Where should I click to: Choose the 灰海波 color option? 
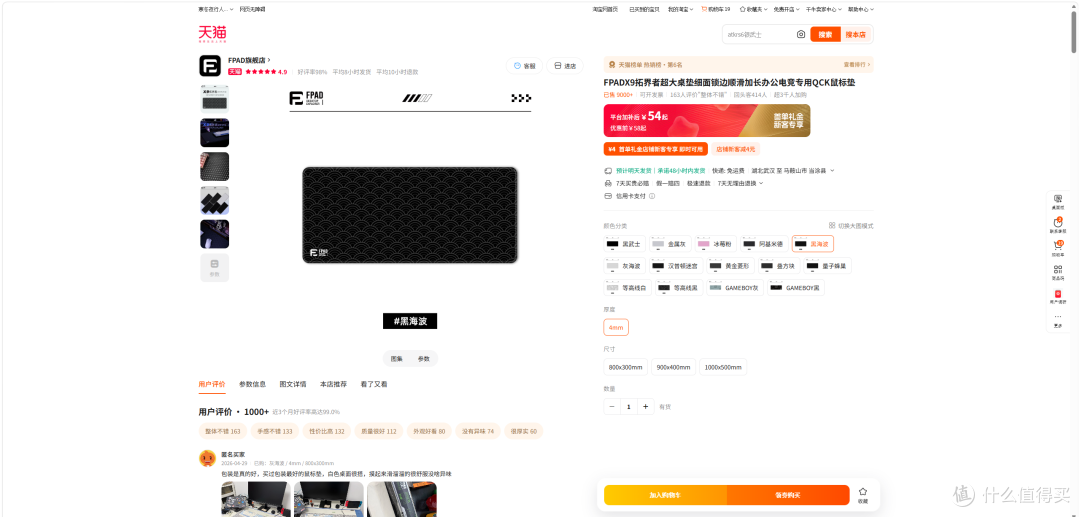tap(624, 266)
